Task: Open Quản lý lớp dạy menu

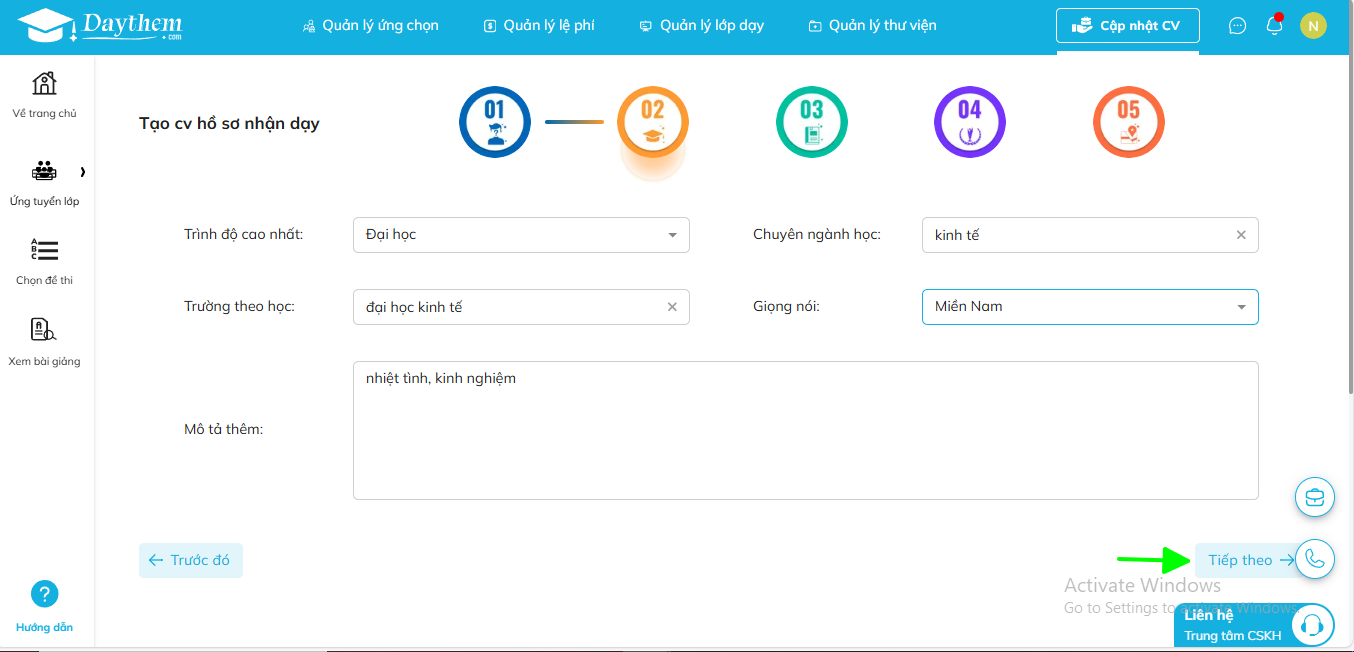Action: click(701, 25)
